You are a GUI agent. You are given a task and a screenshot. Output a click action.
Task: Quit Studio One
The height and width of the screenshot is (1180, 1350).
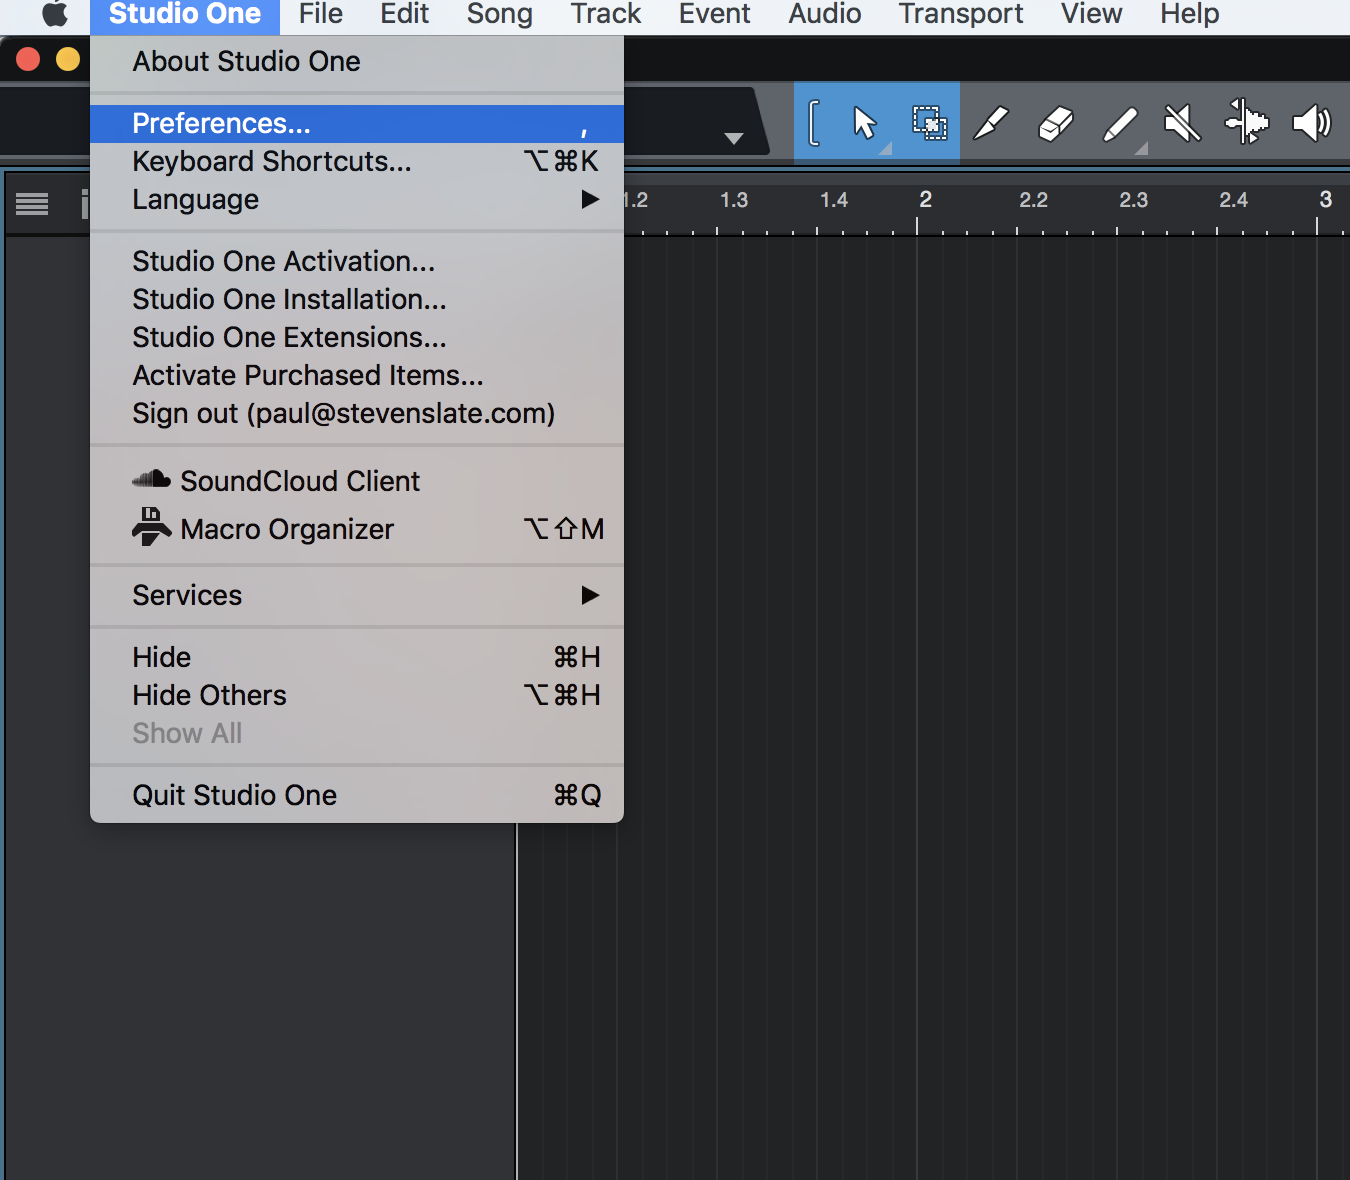[x=357, y=795]
